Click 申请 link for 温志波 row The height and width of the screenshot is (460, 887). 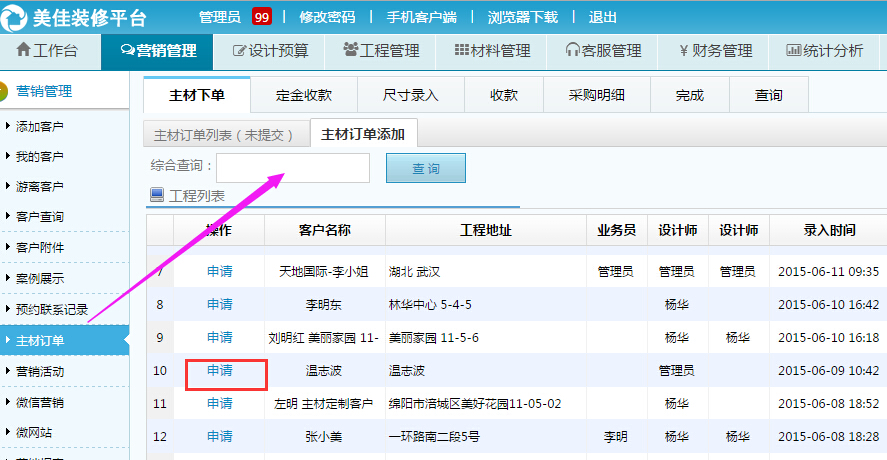[x=220, y=371]
